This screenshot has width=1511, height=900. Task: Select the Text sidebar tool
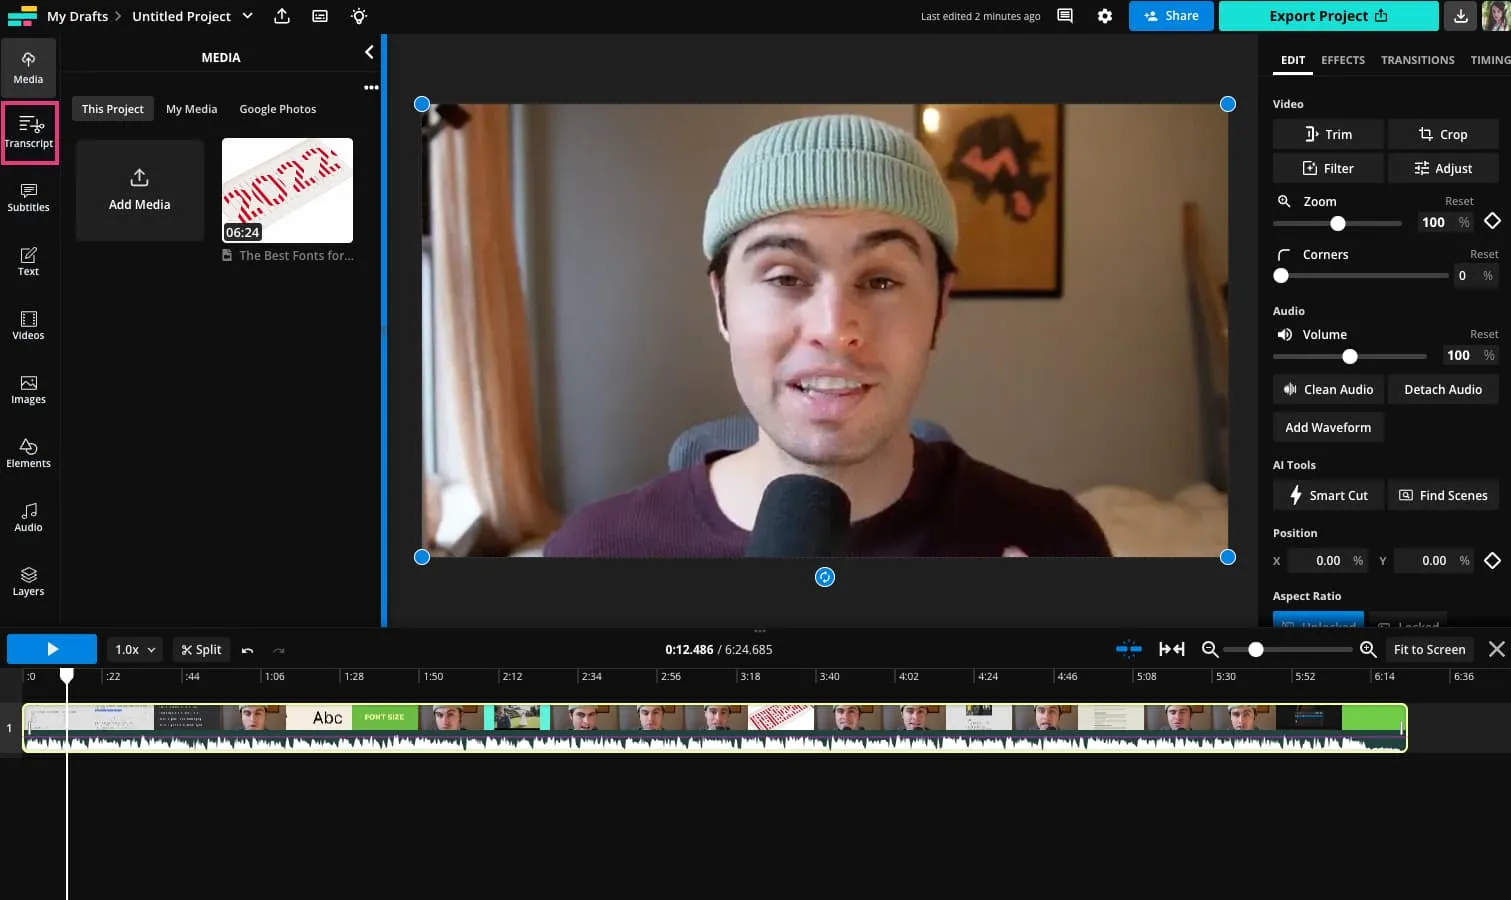tap(28, 261)
